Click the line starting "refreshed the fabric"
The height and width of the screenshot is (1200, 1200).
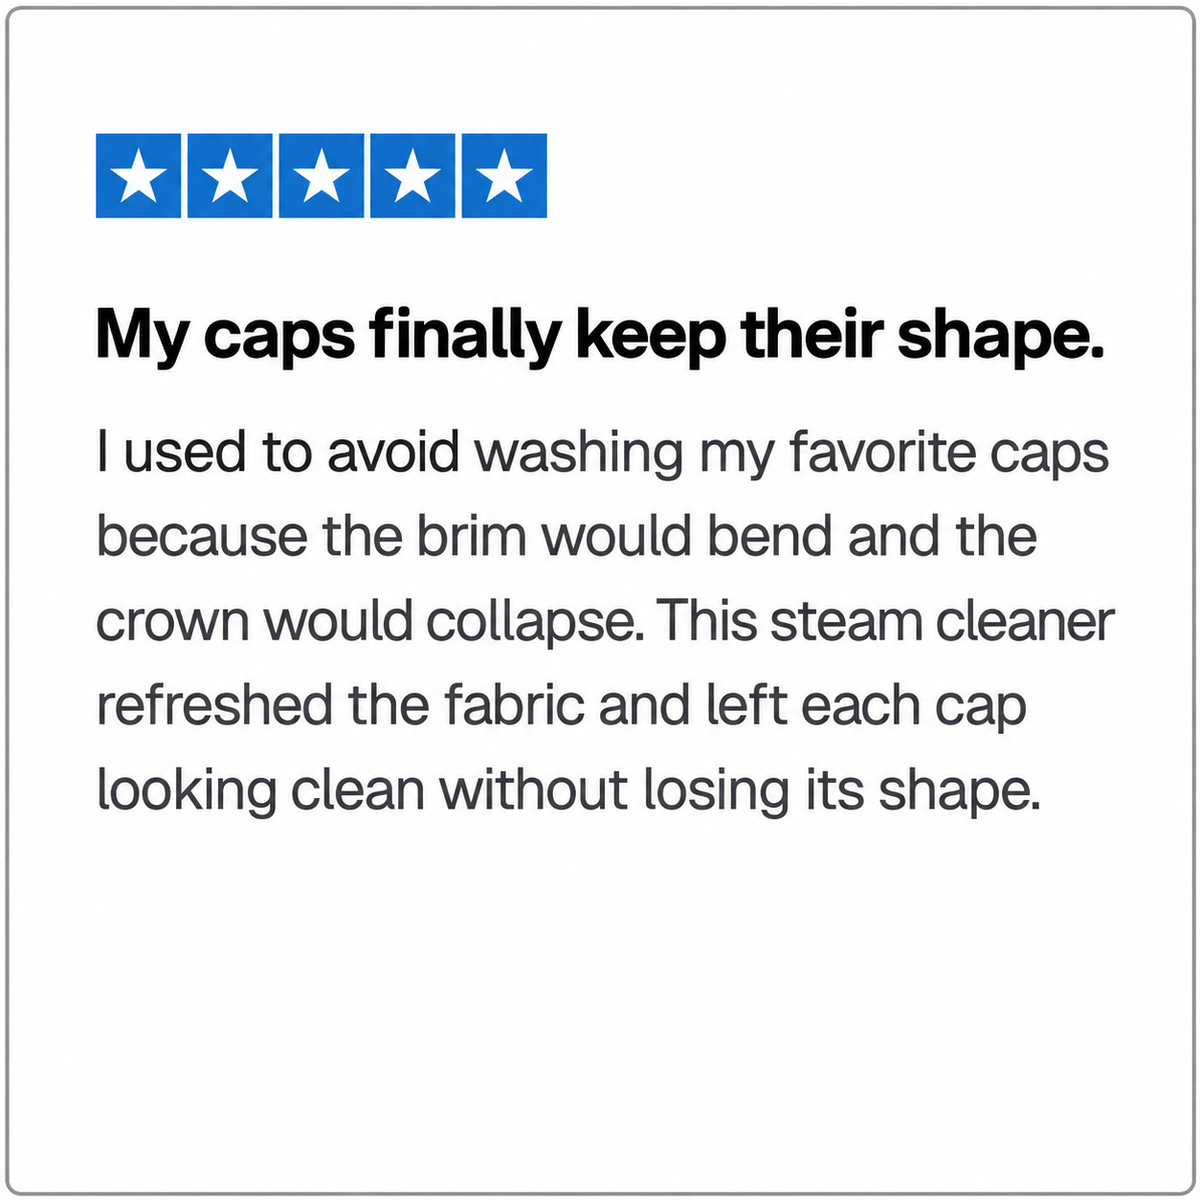pos(561,706)
